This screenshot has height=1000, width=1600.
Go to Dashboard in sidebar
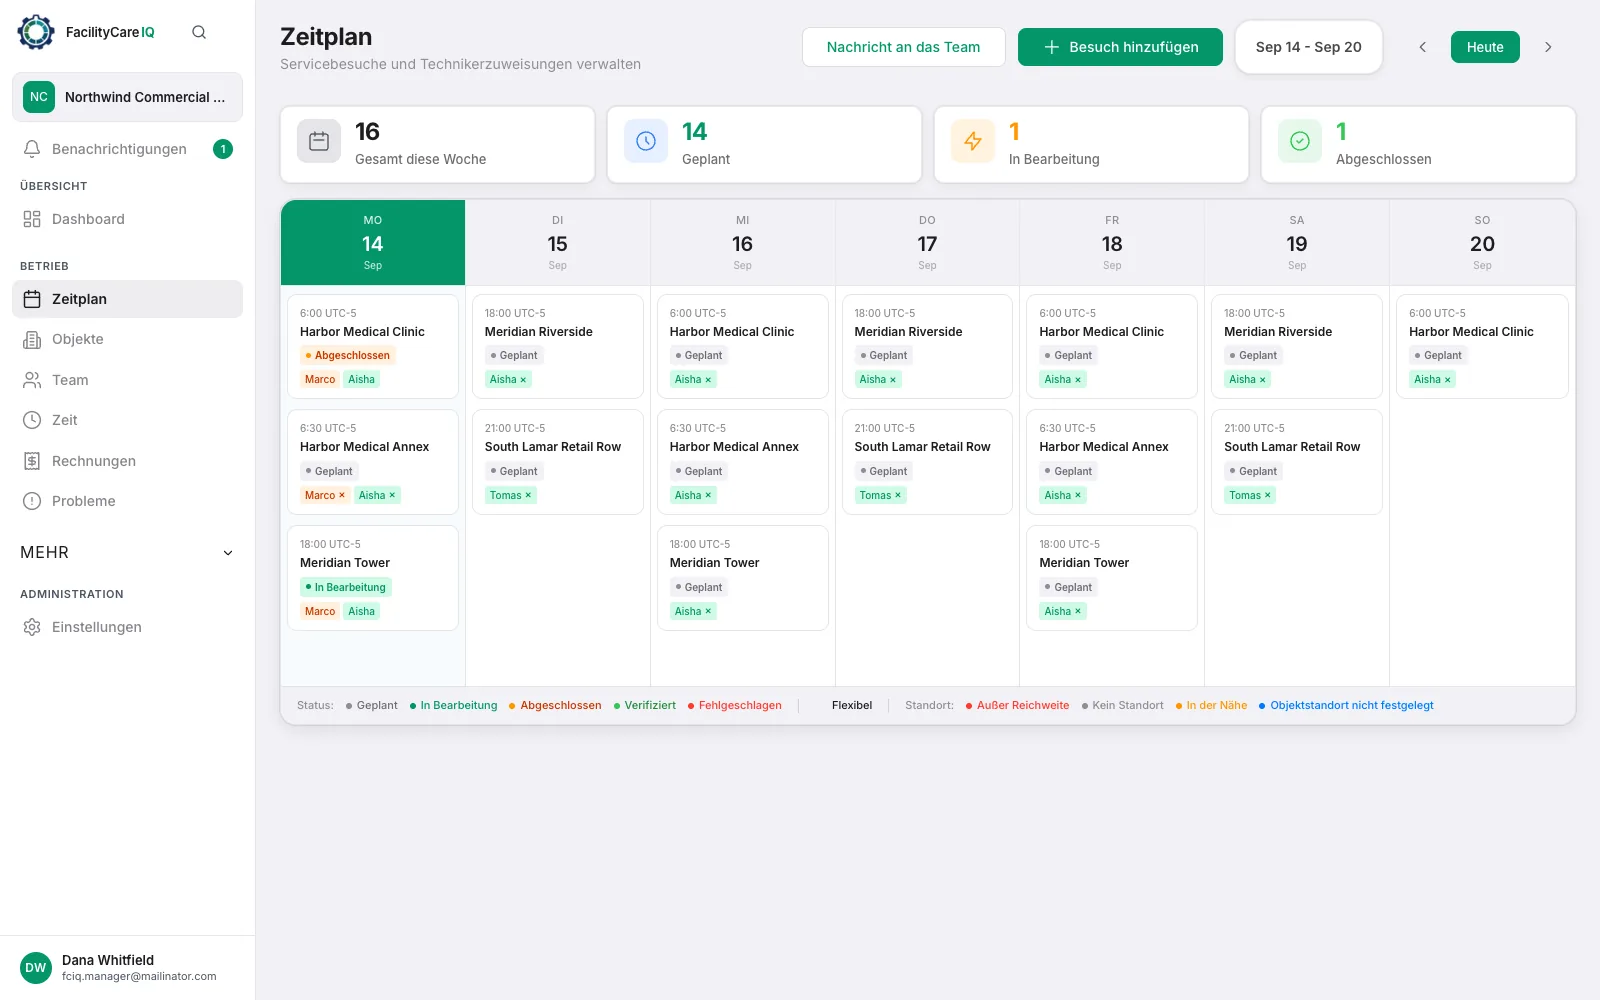click(x=127, y=219)
